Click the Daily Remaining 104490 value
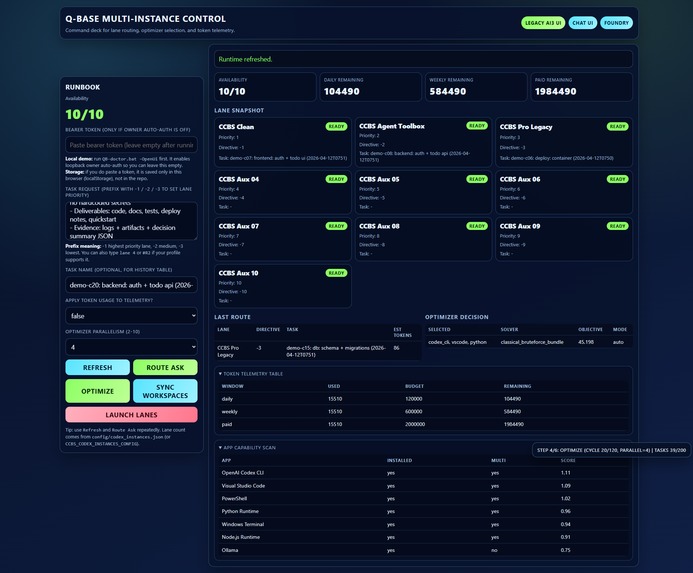The height and width of the screenshot is (573, 693). tap(342, 92)
